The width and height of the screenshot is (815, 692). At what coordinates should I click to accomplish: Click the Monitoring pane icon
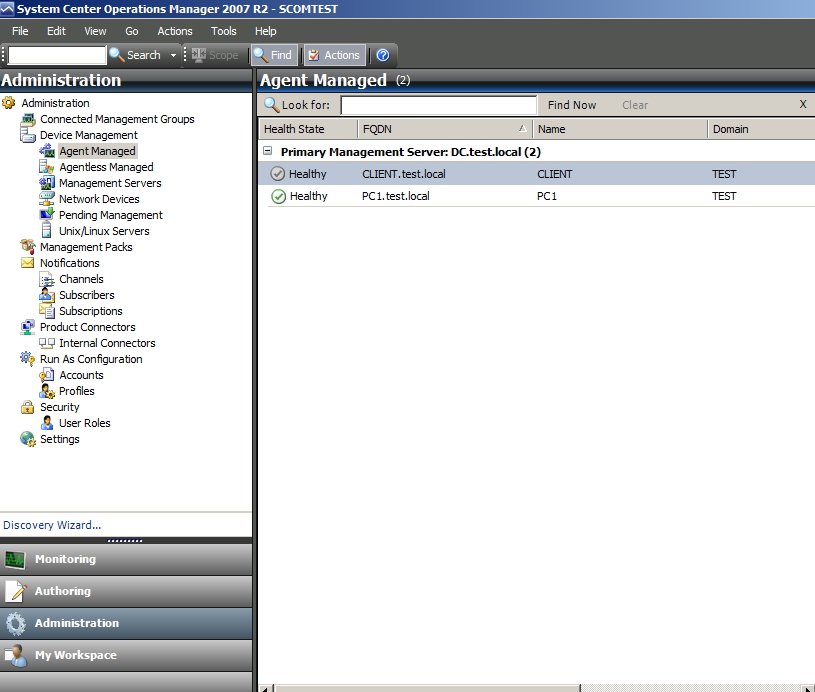tap(16, 560)
